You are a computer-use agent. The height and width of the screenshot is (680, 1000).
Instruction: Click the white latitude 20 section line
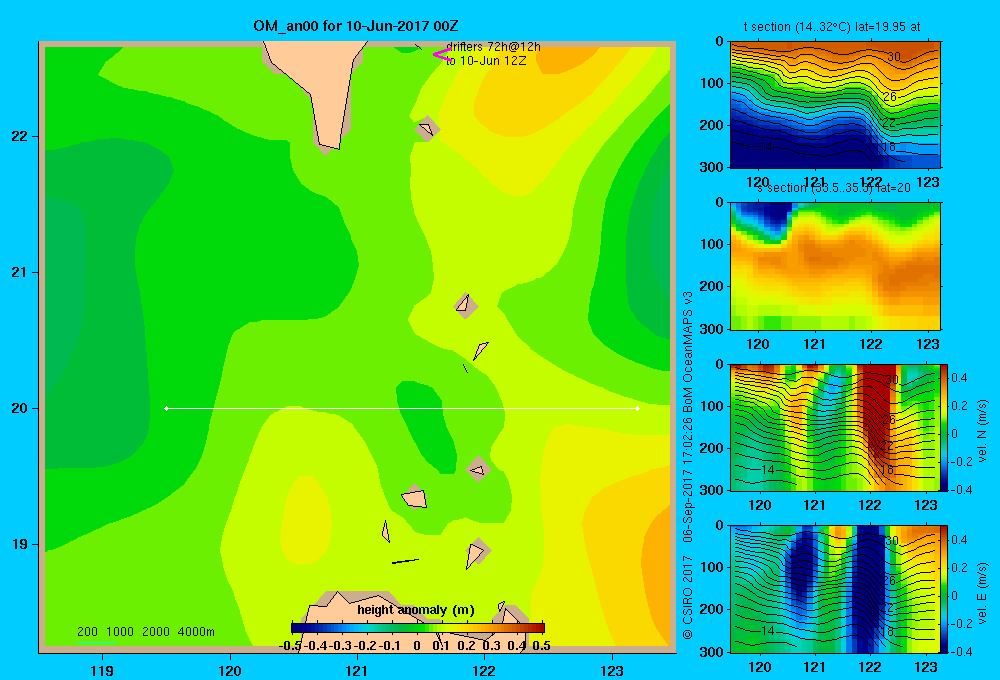402,408
